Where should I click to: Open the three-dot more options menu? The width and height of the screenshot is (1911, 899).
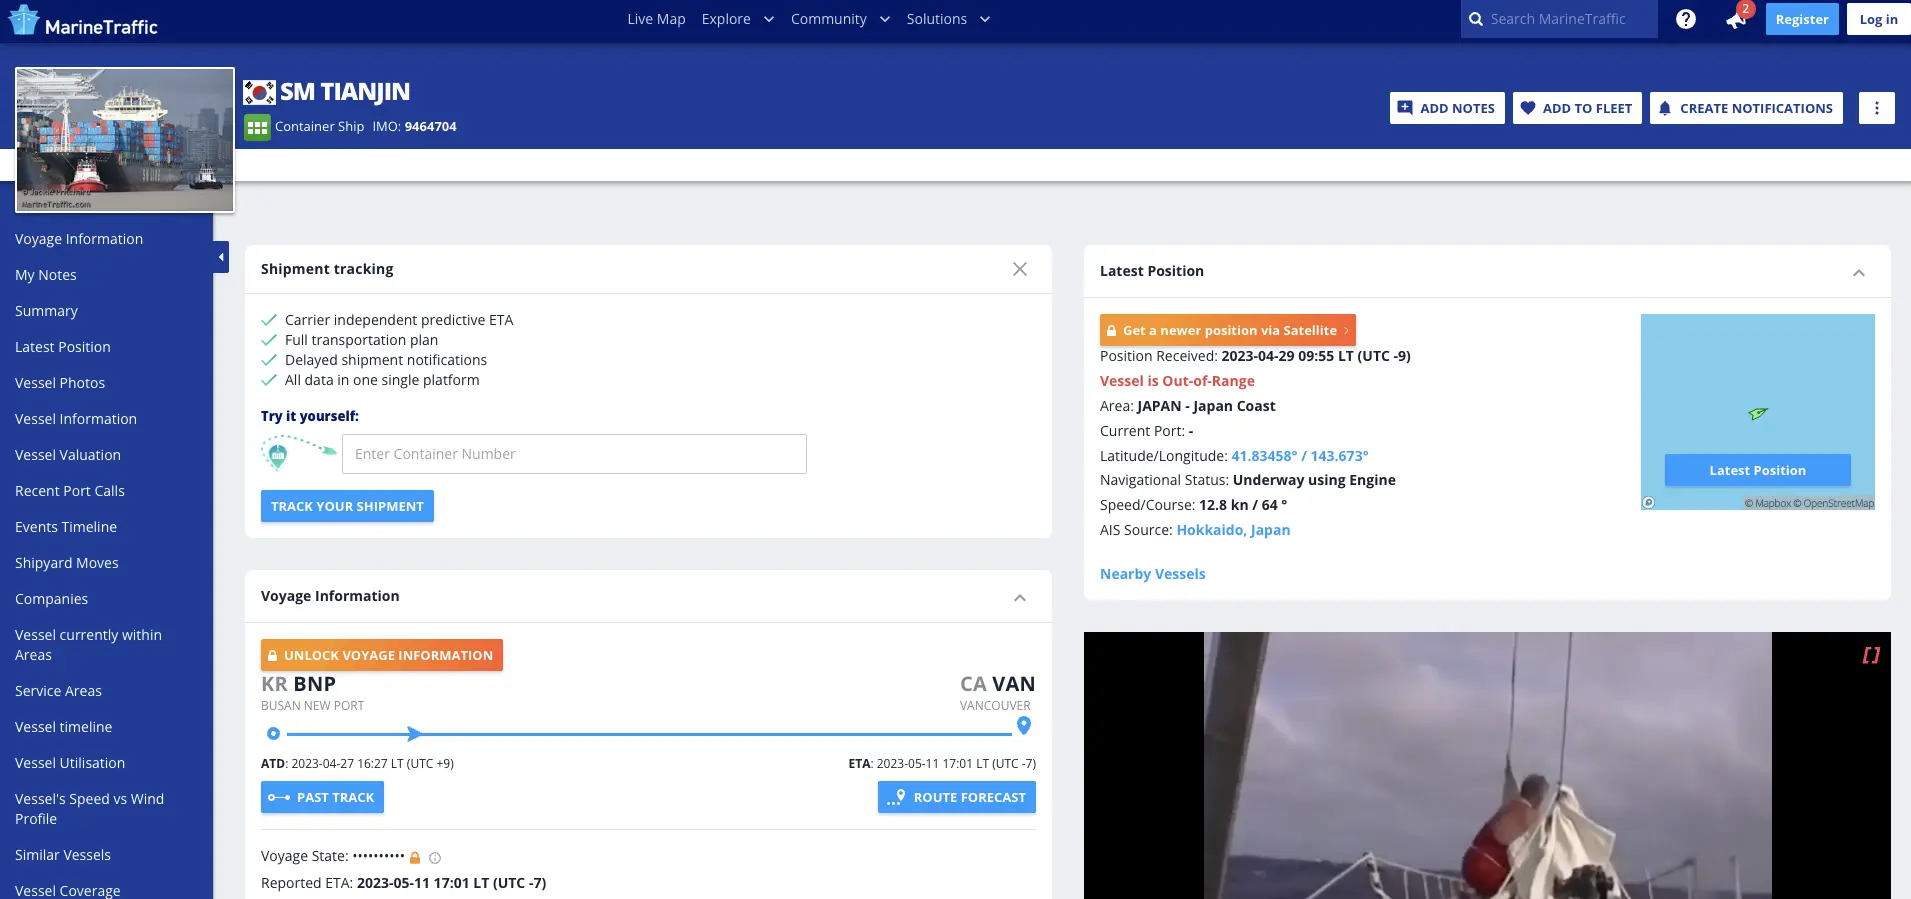coord(1876,108)
